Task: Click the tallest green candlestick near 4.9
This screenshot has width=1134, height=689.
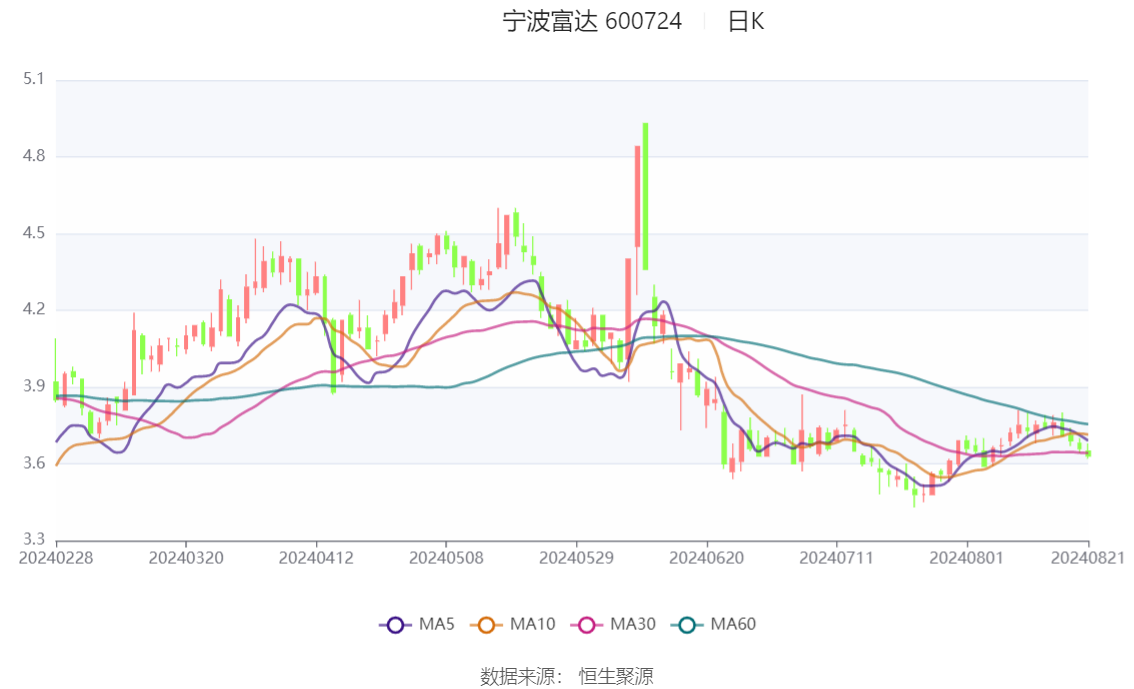Action: 645,197
